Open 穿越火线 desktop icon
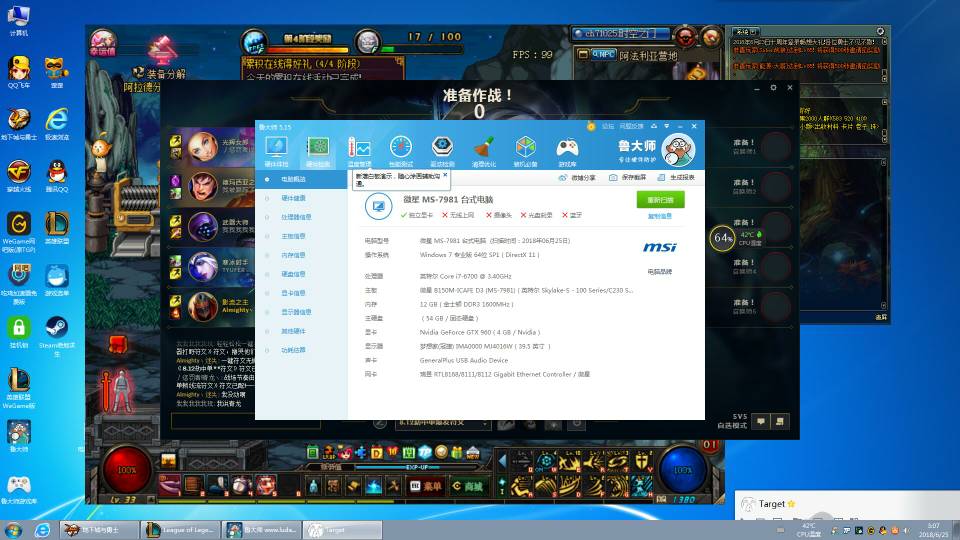960x540 pixels. pos(19,176)
